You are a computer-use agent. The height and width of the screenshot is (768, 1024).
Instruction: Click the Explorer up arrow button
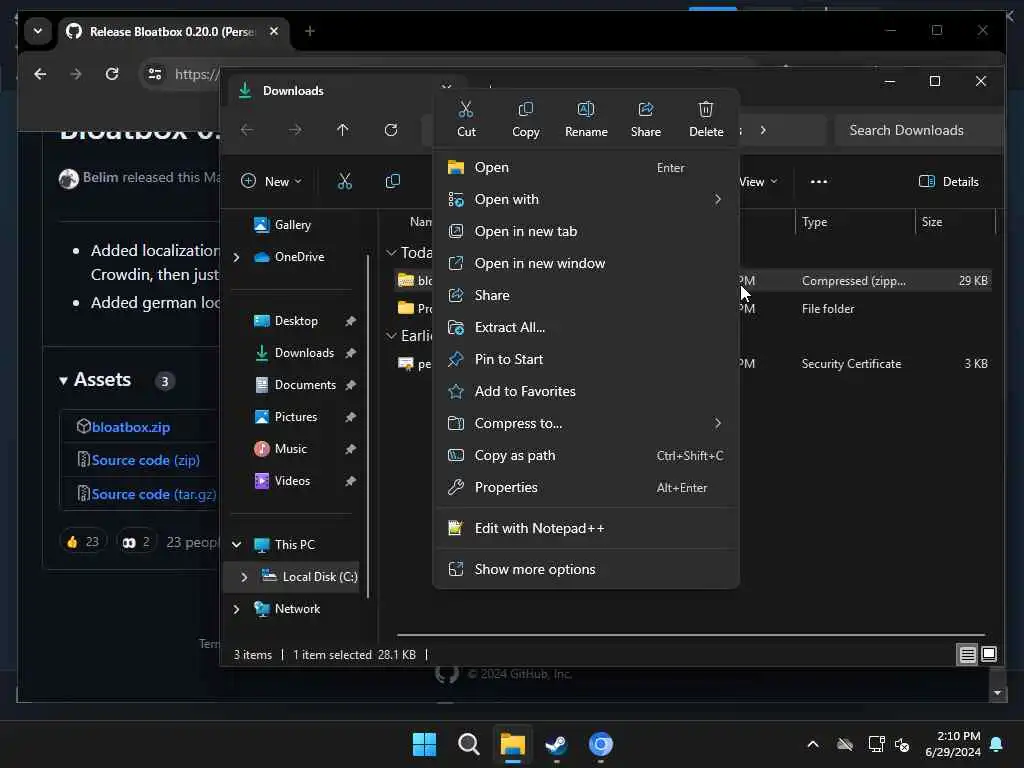coord(342,130)
